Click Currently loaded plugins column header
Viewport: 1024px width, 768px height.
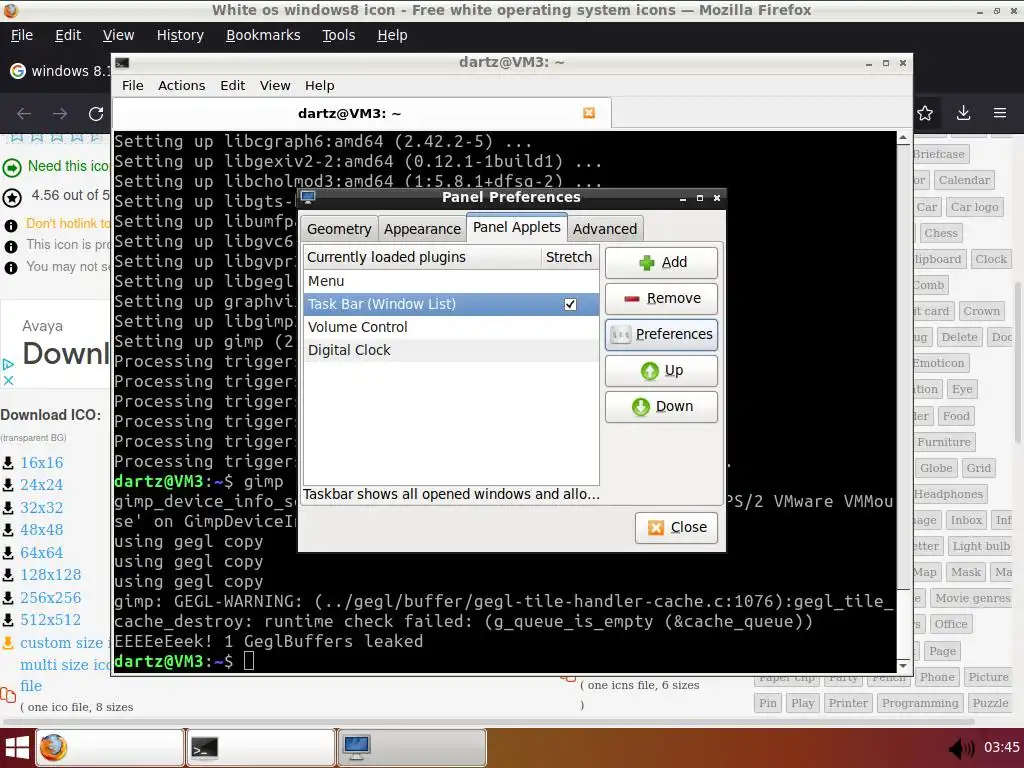pyautogui.click(x=422, y=257)
